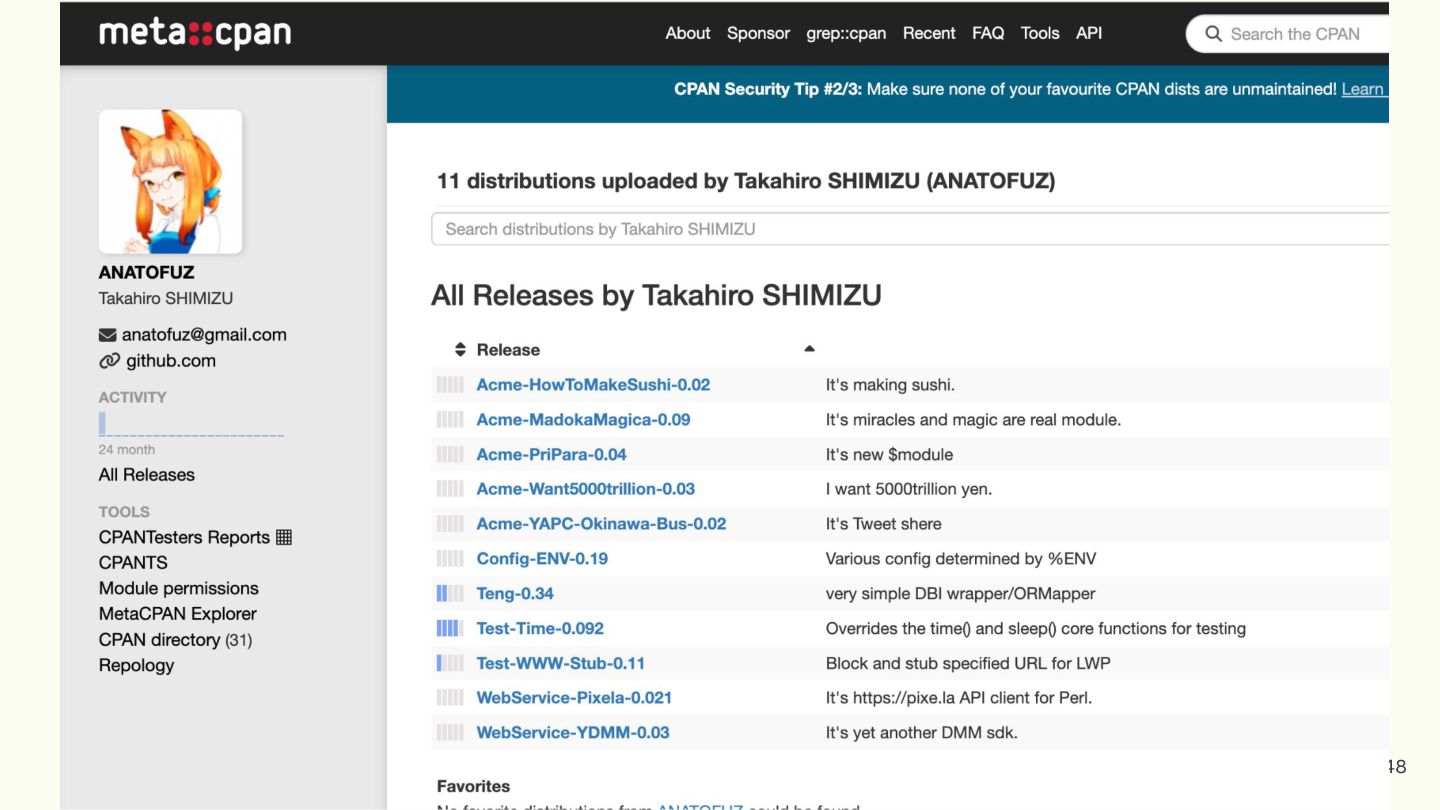Open Acme-HowToMakeSushi-0.02 release
The image size is (1440, 810).
[593, 385]
